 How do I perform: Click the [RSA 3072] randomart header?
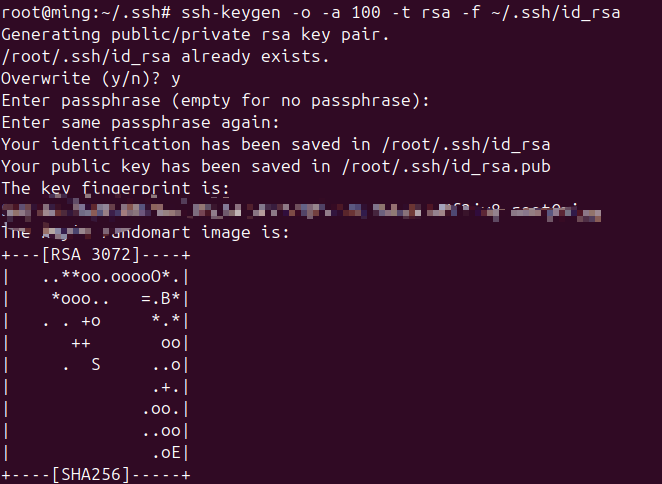(x=91, y=254)
